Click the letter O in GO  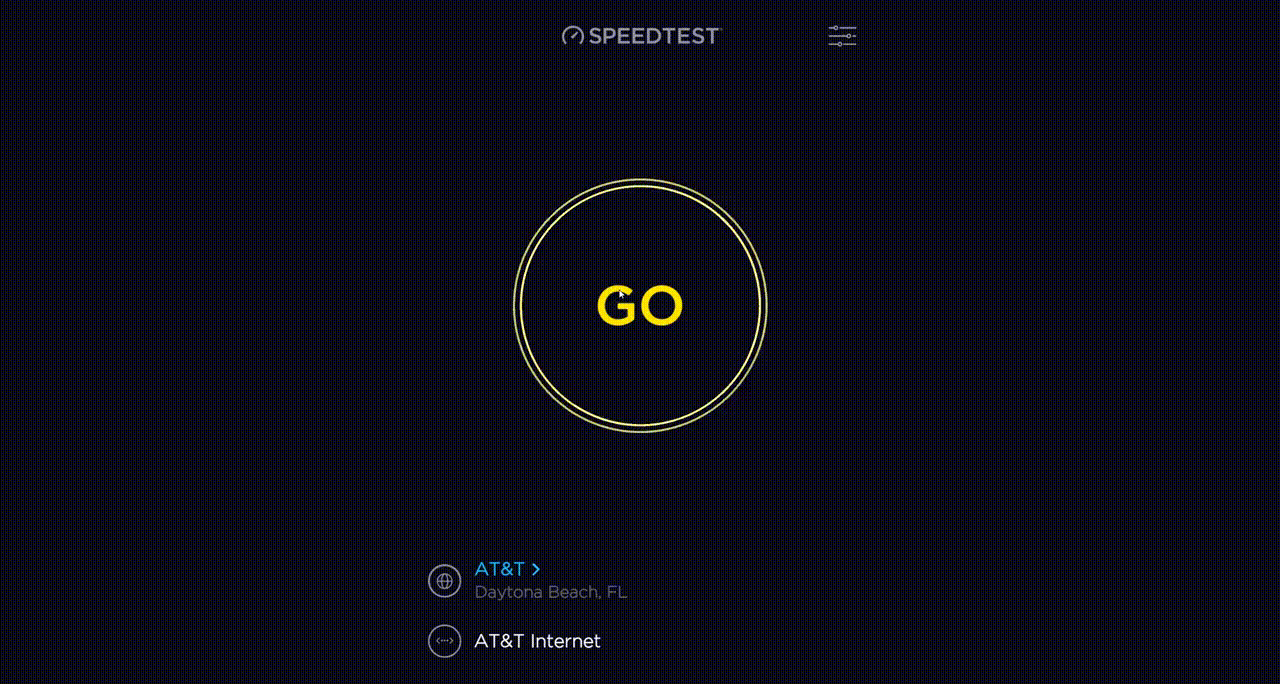[x=662, y=306]
